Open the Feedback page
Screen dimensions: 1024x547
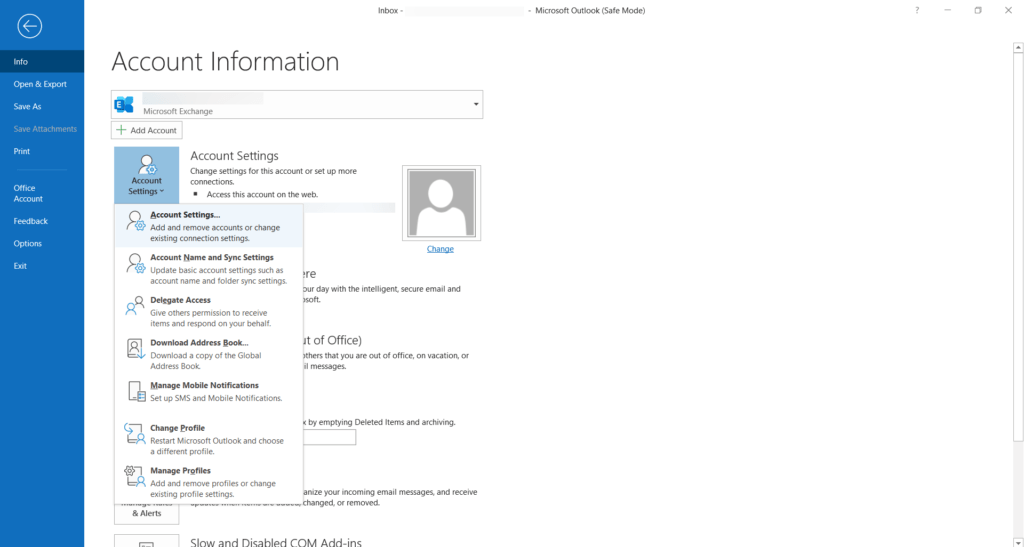pos(42,221)
